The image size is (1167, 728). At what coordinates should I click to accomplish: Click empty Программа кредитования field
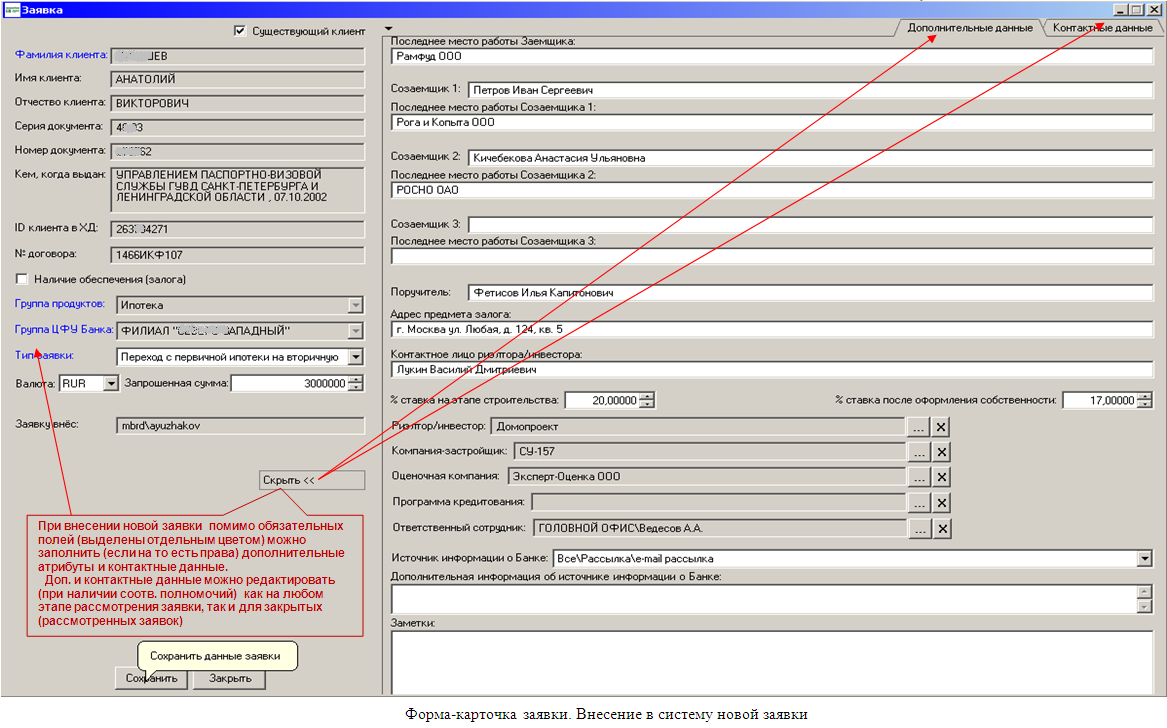click(719, 502)
